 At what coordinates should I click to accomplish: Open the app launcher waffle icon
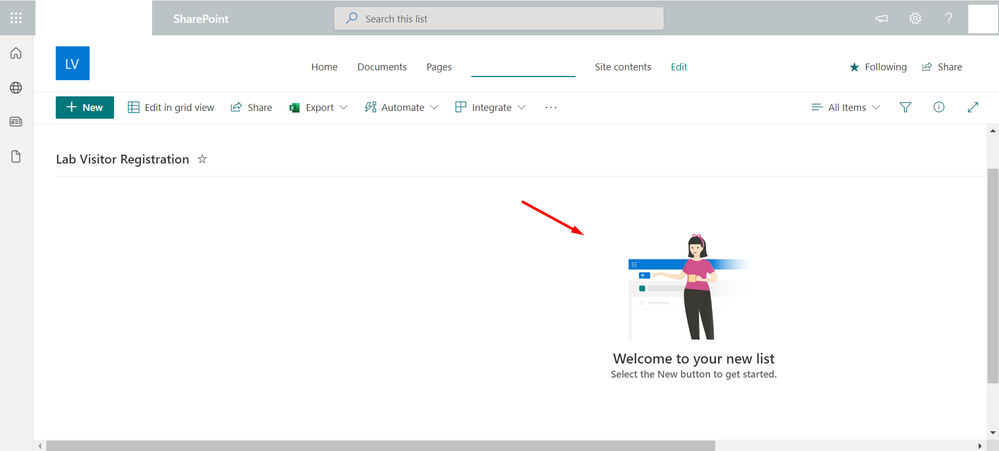coord(17,18)
